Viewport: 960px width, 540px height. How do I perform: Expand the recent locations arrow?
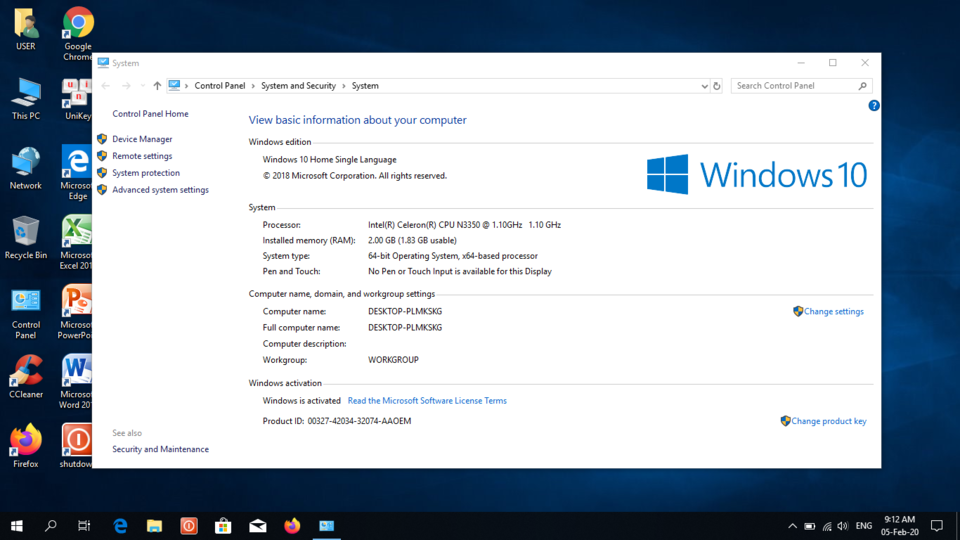[x=143, y=86]
